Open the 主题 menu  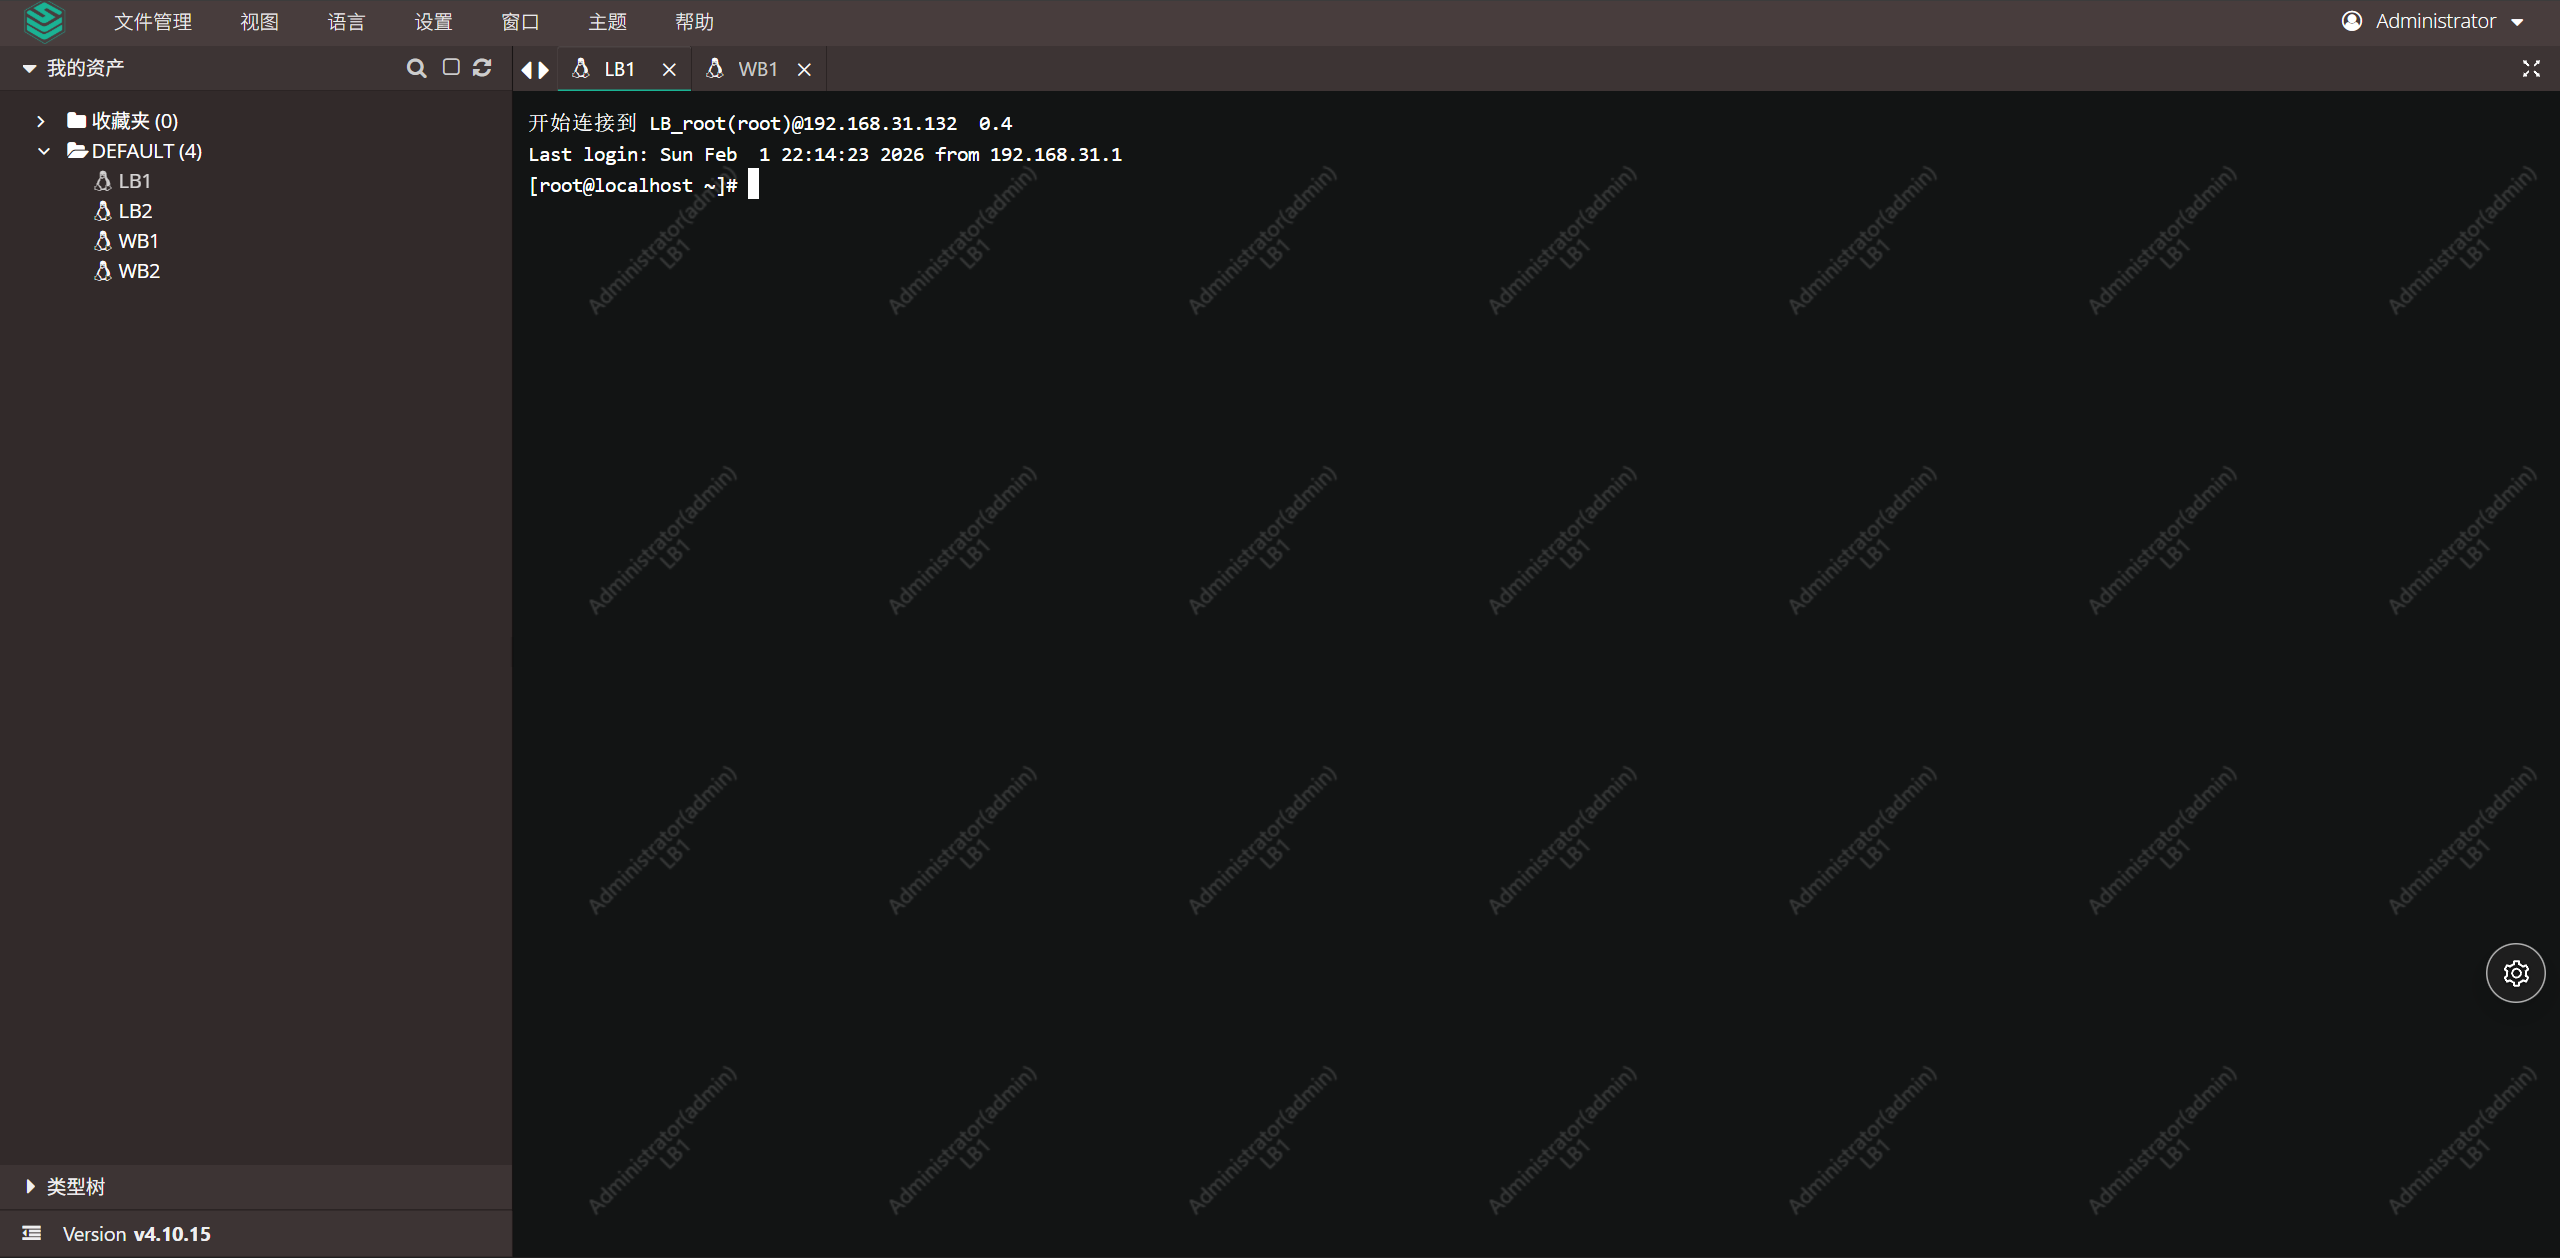[x=608, y=22]
